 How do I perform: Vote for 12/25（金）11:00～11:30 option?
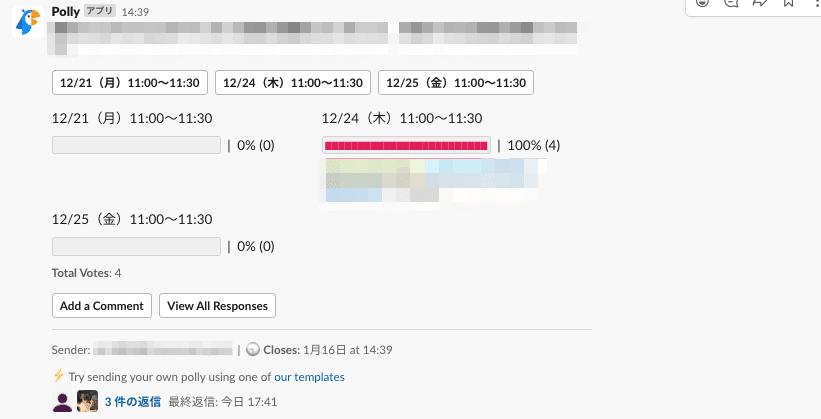(x=455, y=82)
